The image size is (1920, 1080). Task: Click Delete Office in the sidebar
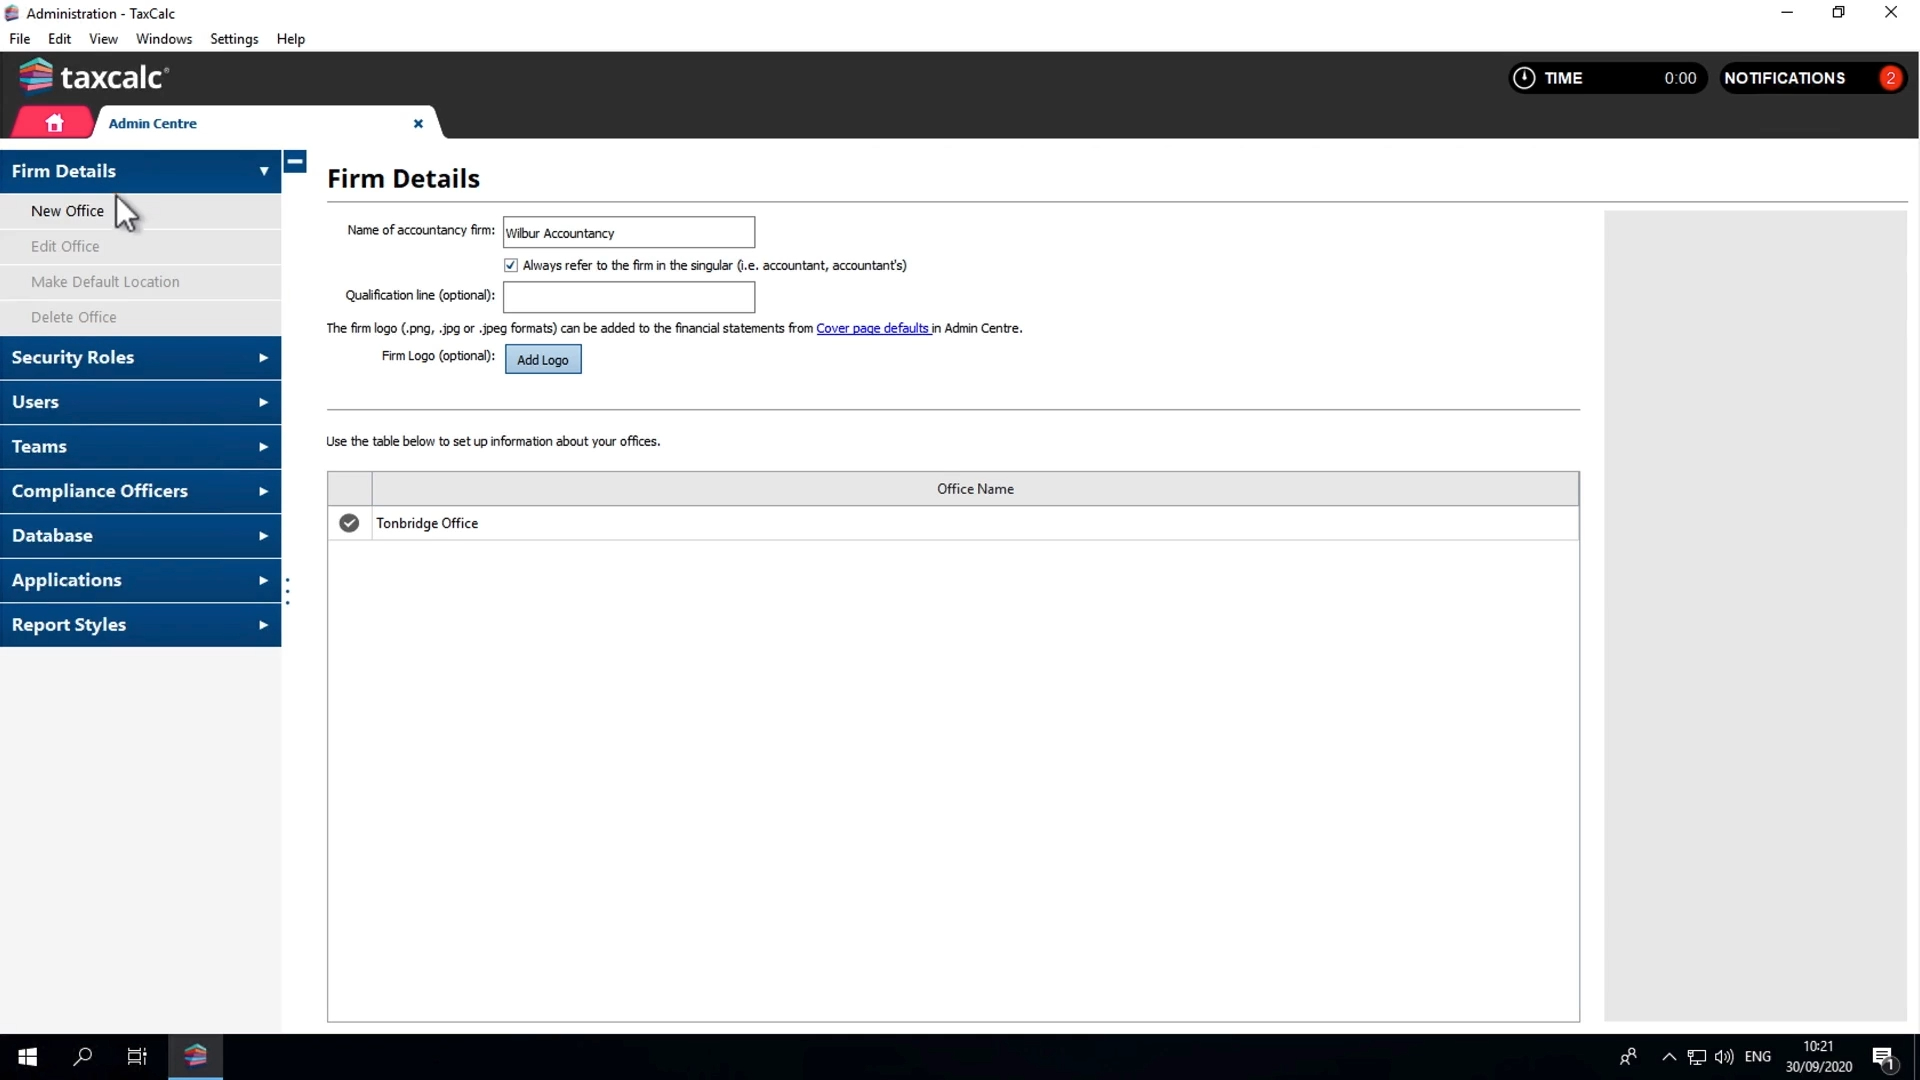[140, 317]
